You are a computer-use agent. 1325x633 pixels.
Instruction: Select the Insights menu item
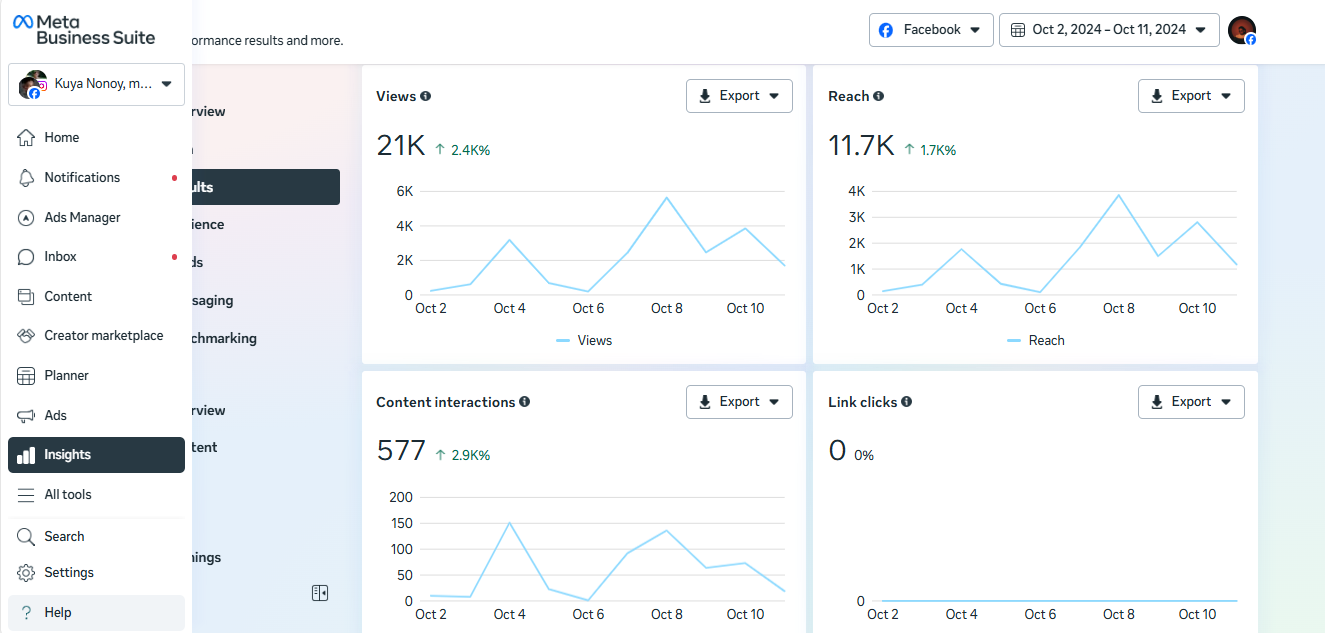click(x=96, y=455)
